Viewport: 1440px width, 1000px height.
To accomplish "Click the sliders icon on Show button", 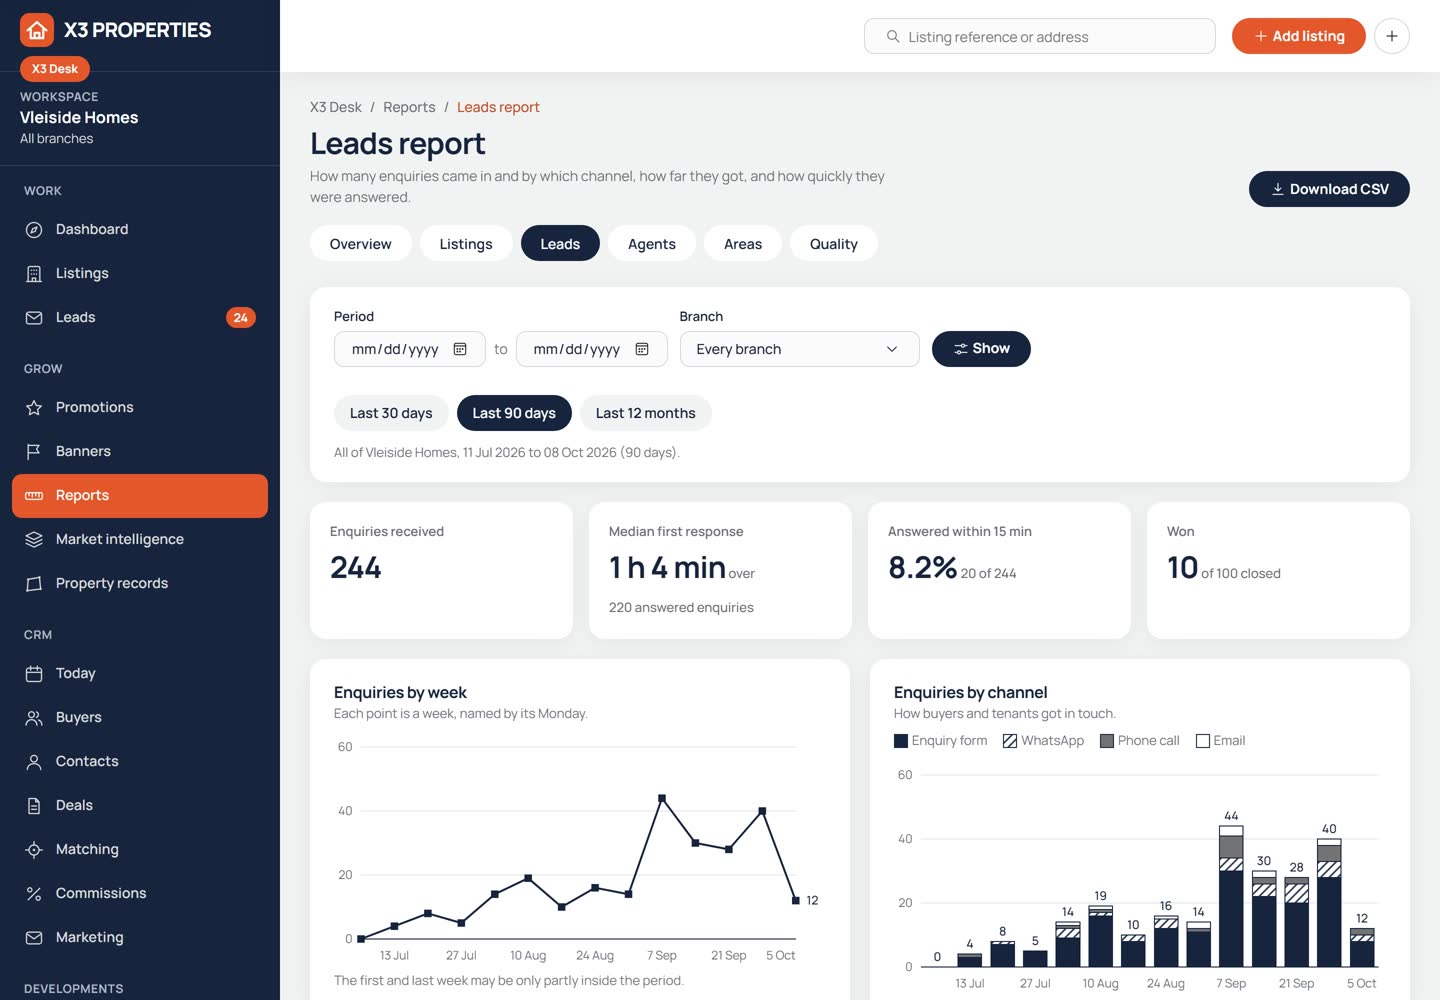I will coord(960,349).
